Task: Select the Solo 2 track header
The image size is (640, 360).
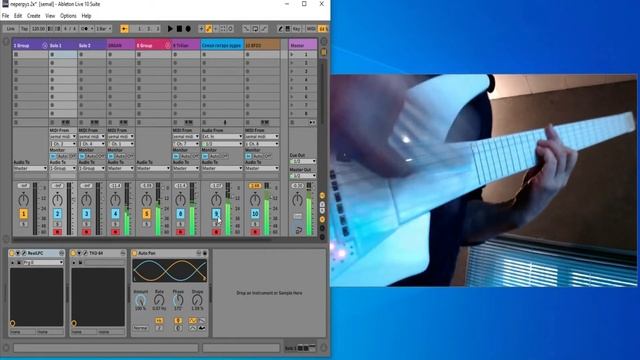Action: point(92,45)
